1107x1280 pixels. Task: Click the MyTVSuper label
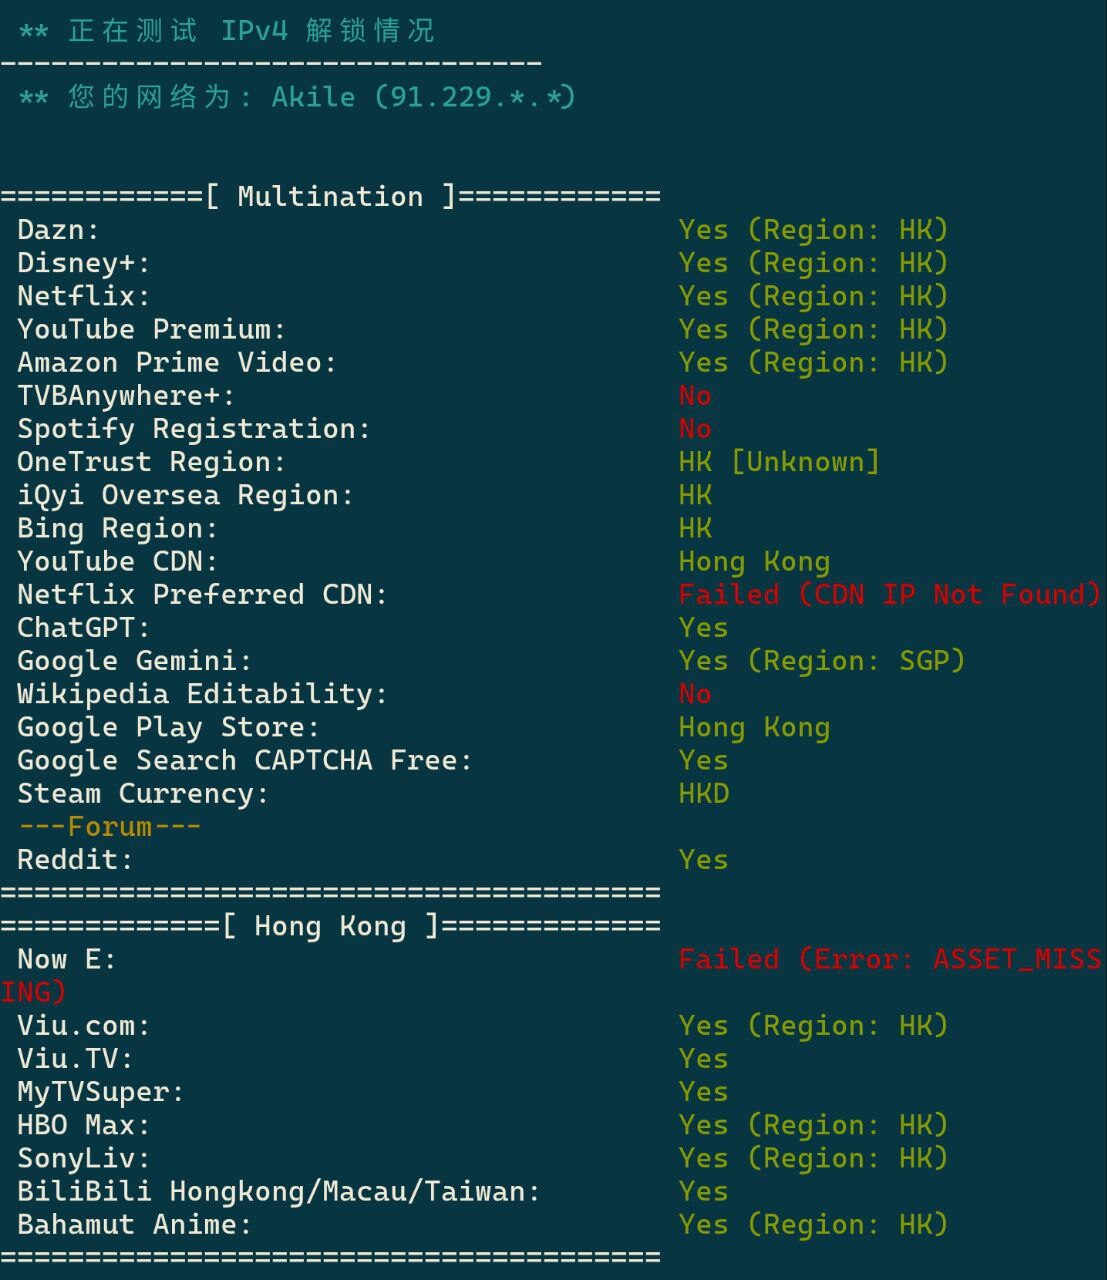click(100, 1092)
